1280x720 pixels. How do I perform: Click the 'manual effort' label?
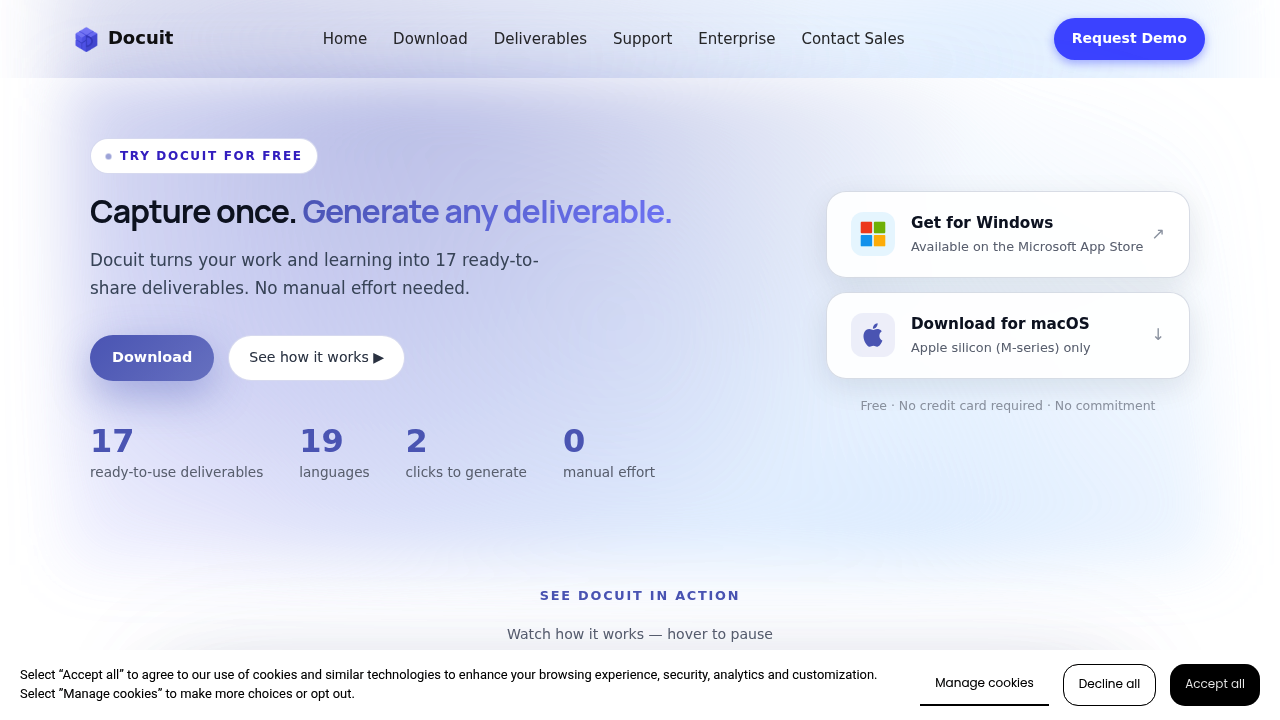point(609,472)
